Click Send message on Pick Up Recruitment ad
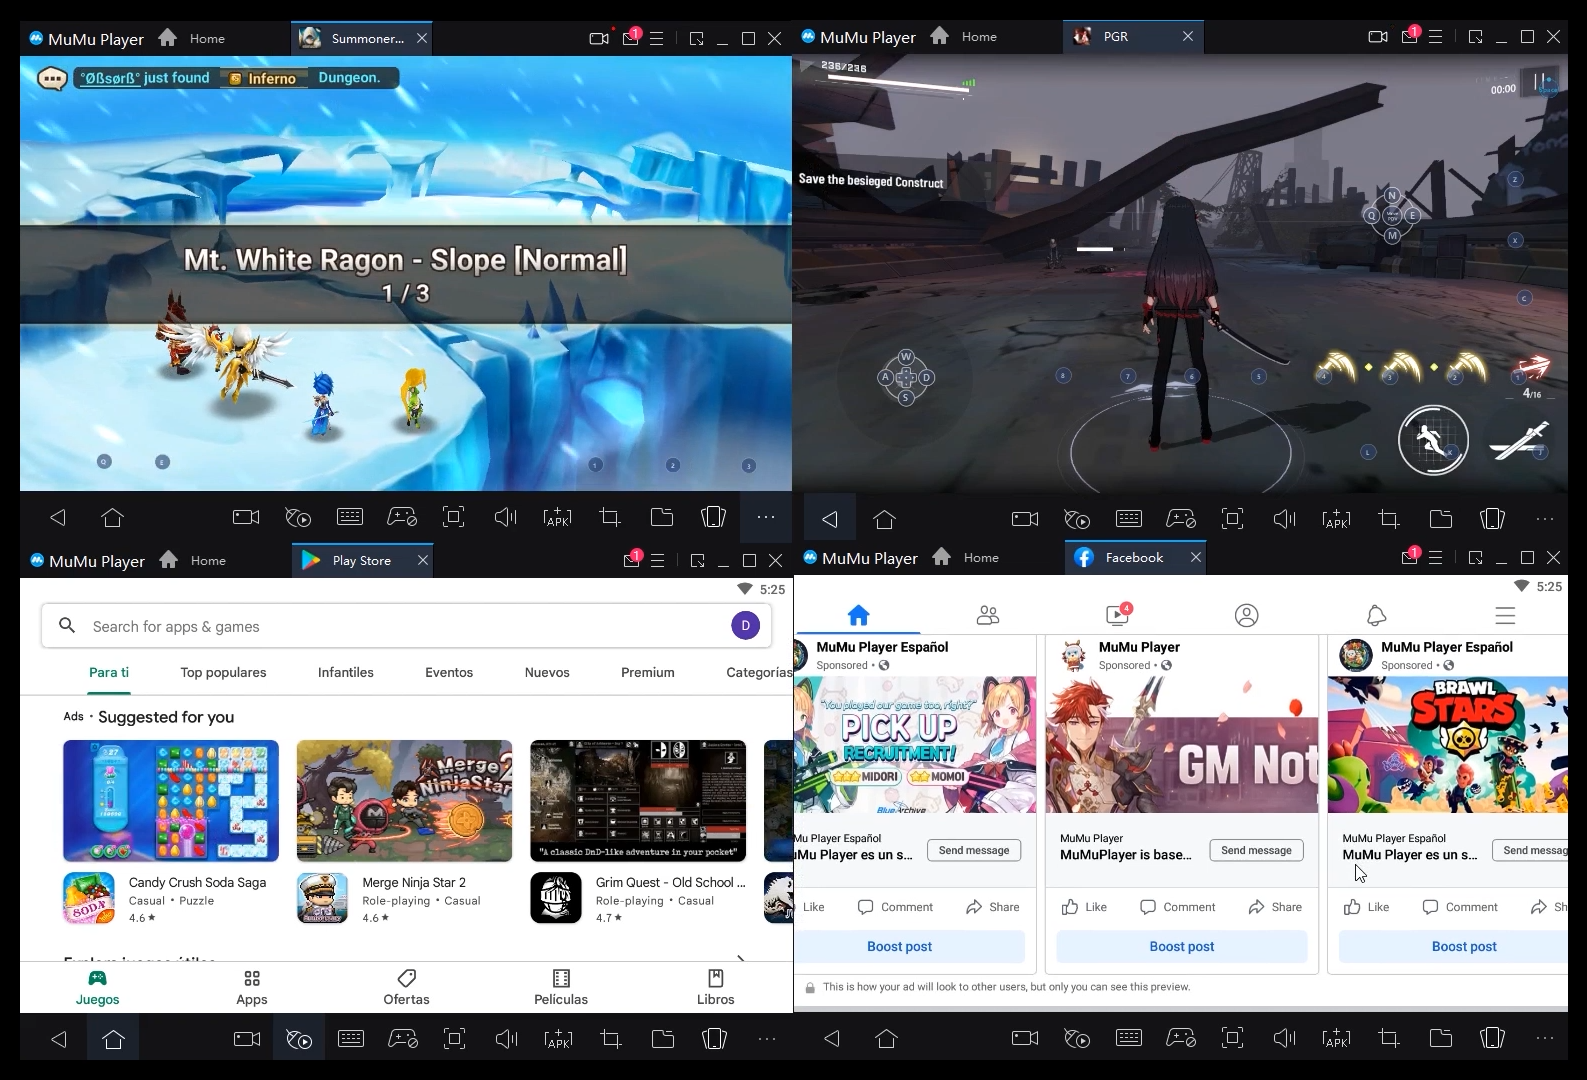The width and height of the screenshot is (1587, 1080). pyautogui.click(x=974, y=850)
